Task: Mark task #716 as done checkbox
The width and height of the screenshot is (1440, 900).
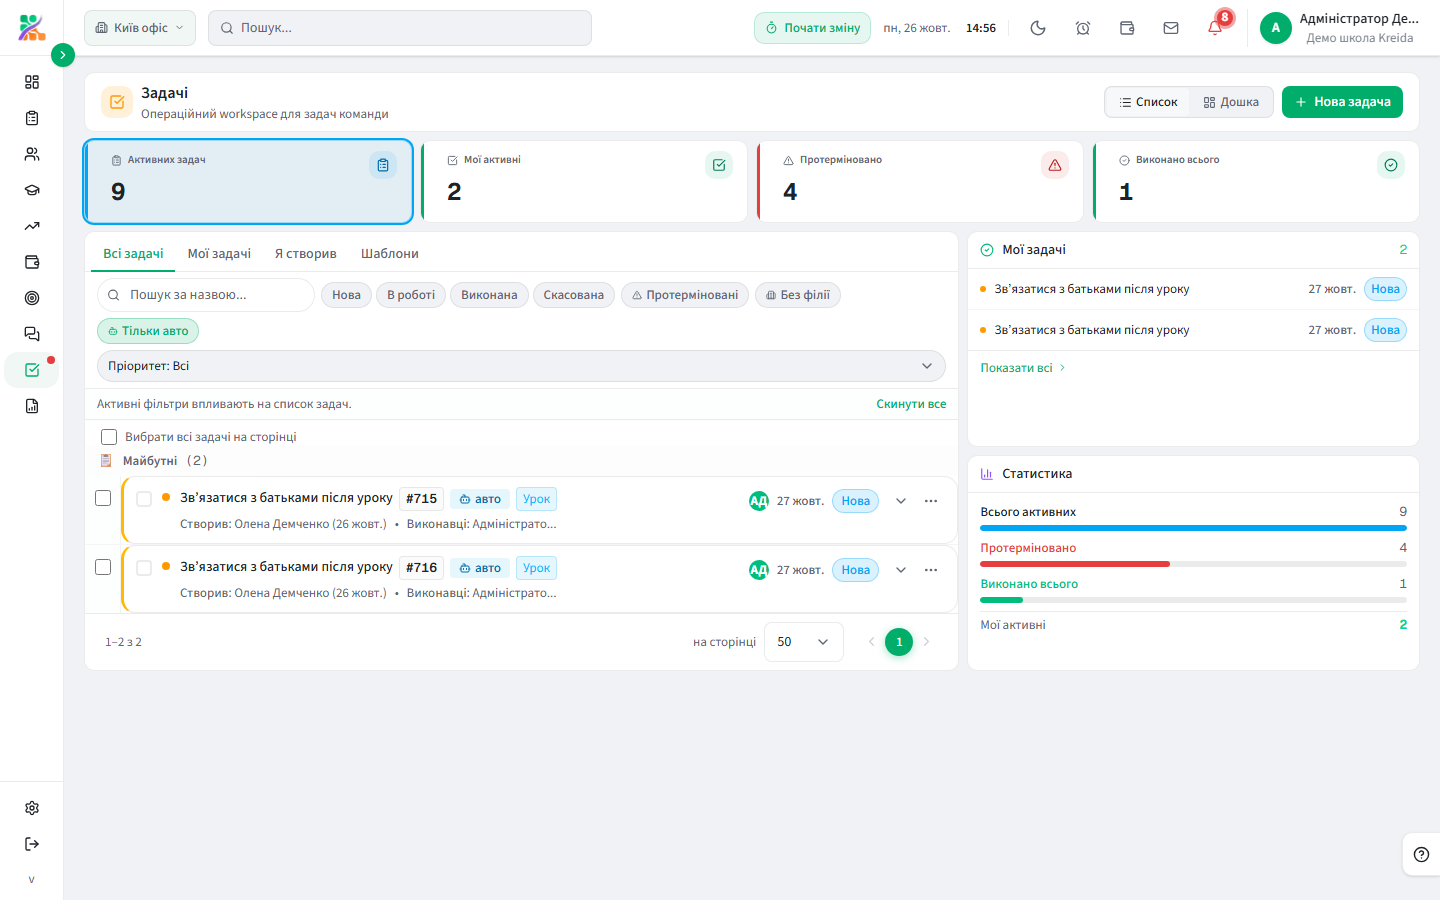Action: (144, 568)
